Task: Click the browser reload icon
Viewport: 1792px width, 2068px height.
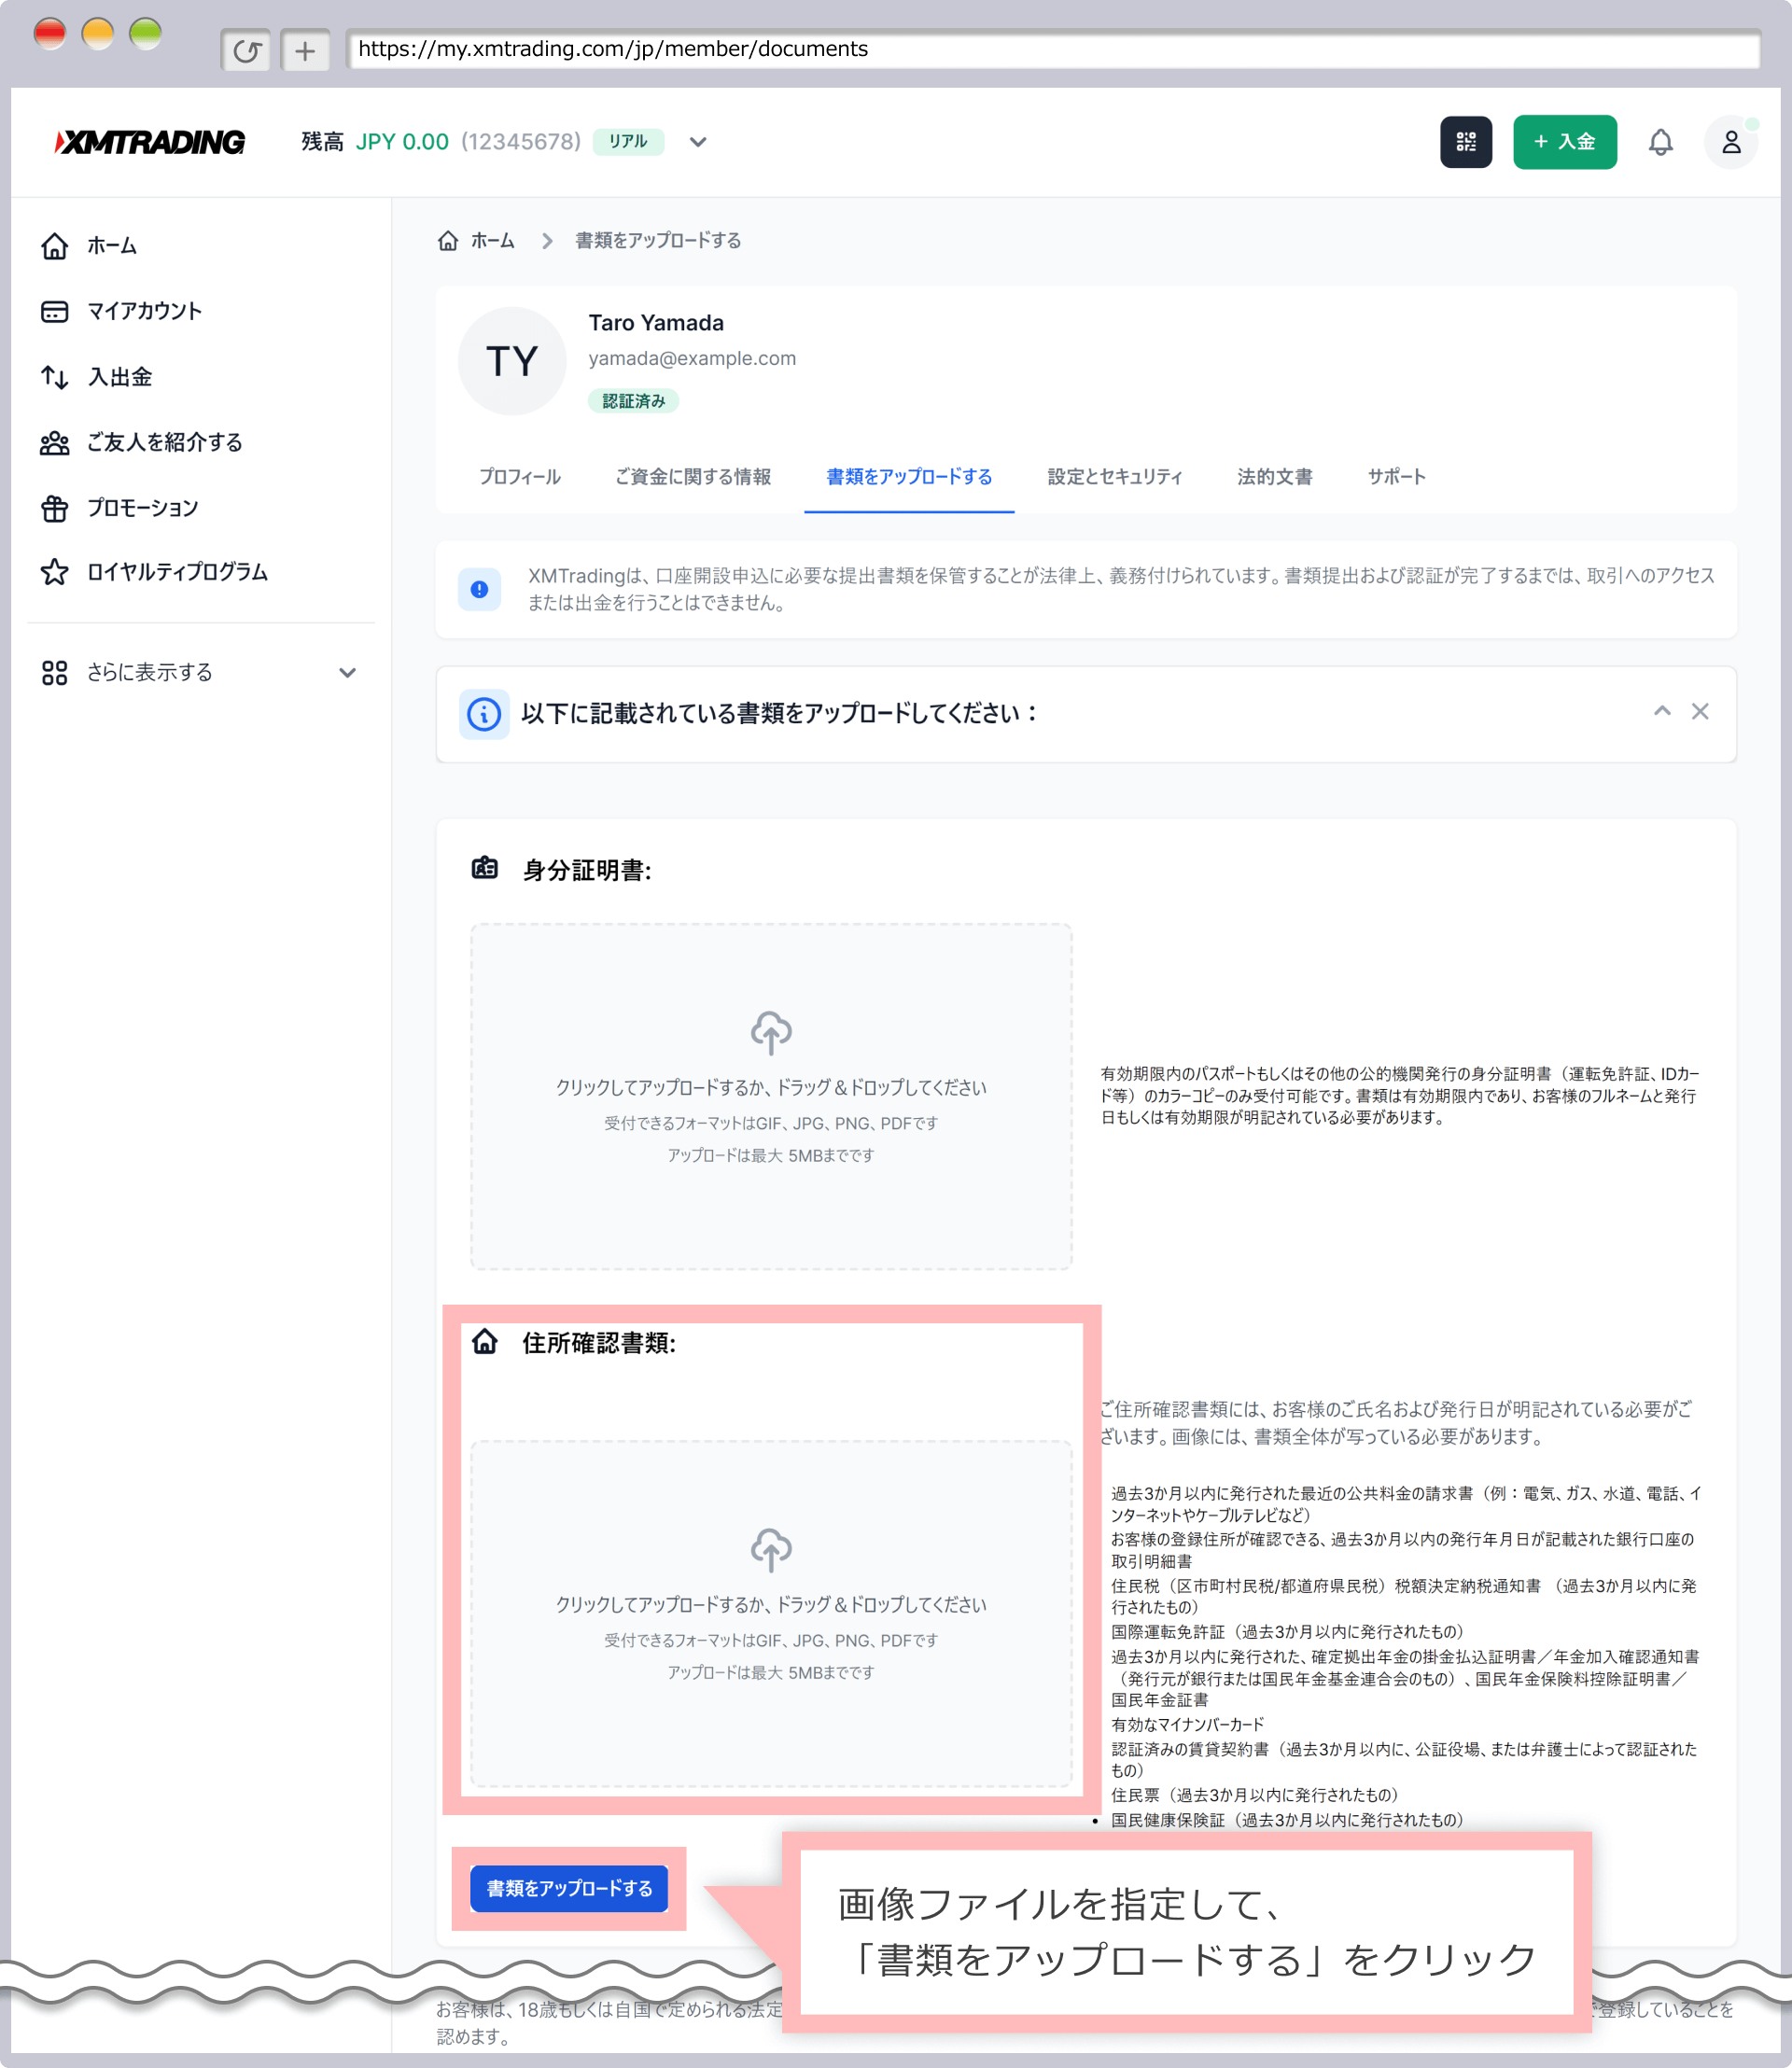Action: tap(246, 50)
